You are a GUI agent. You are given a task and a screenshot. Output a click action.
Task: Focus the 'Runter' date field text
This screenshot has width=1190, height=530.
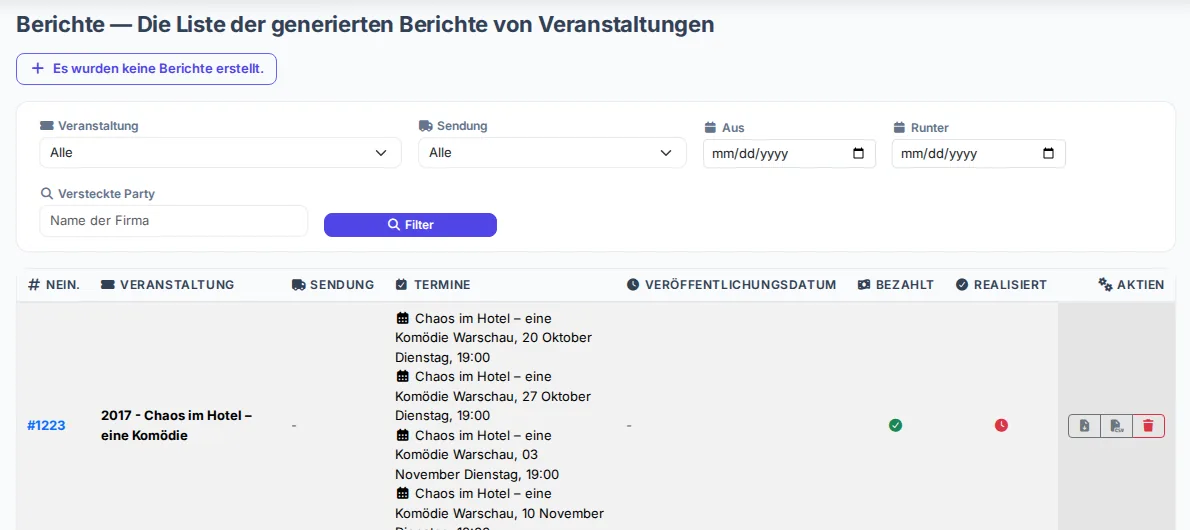pos(938,153)
